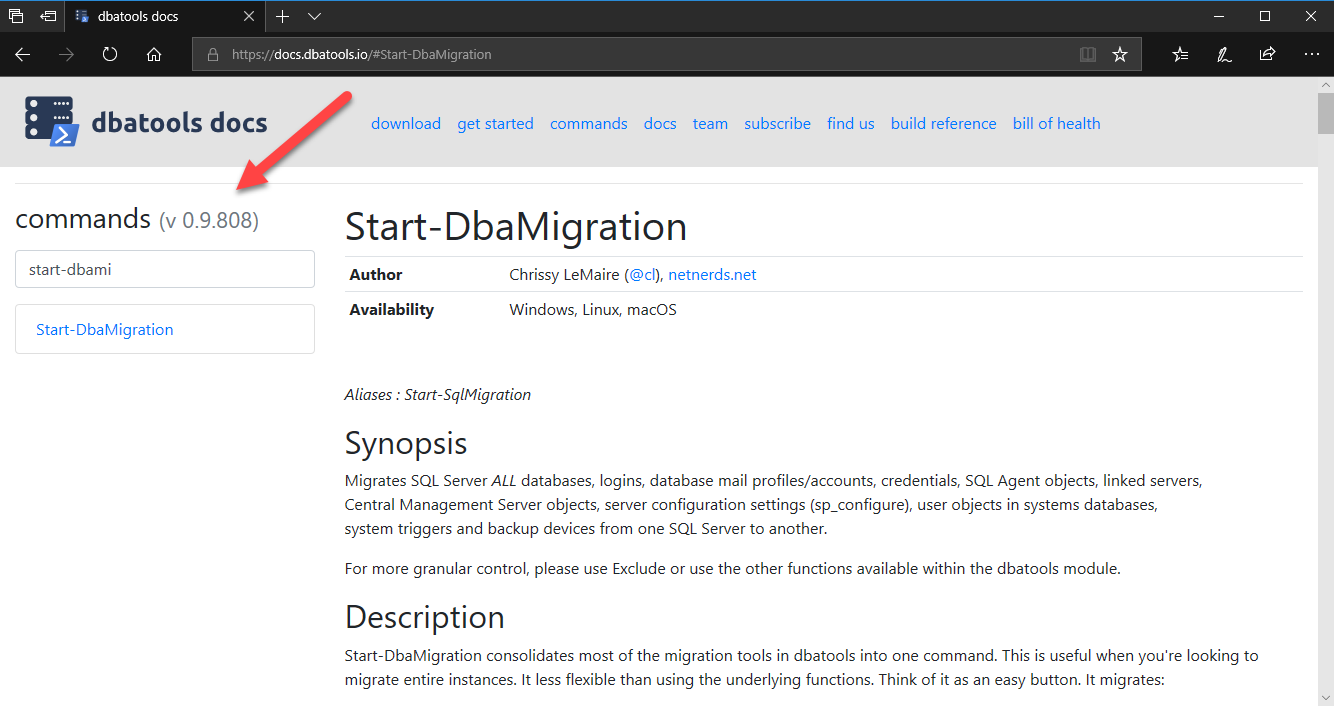Add this page to favorites with the star
This screenshot has width=1334, height=706.
pyautogui.click(x=1120, y=54)
